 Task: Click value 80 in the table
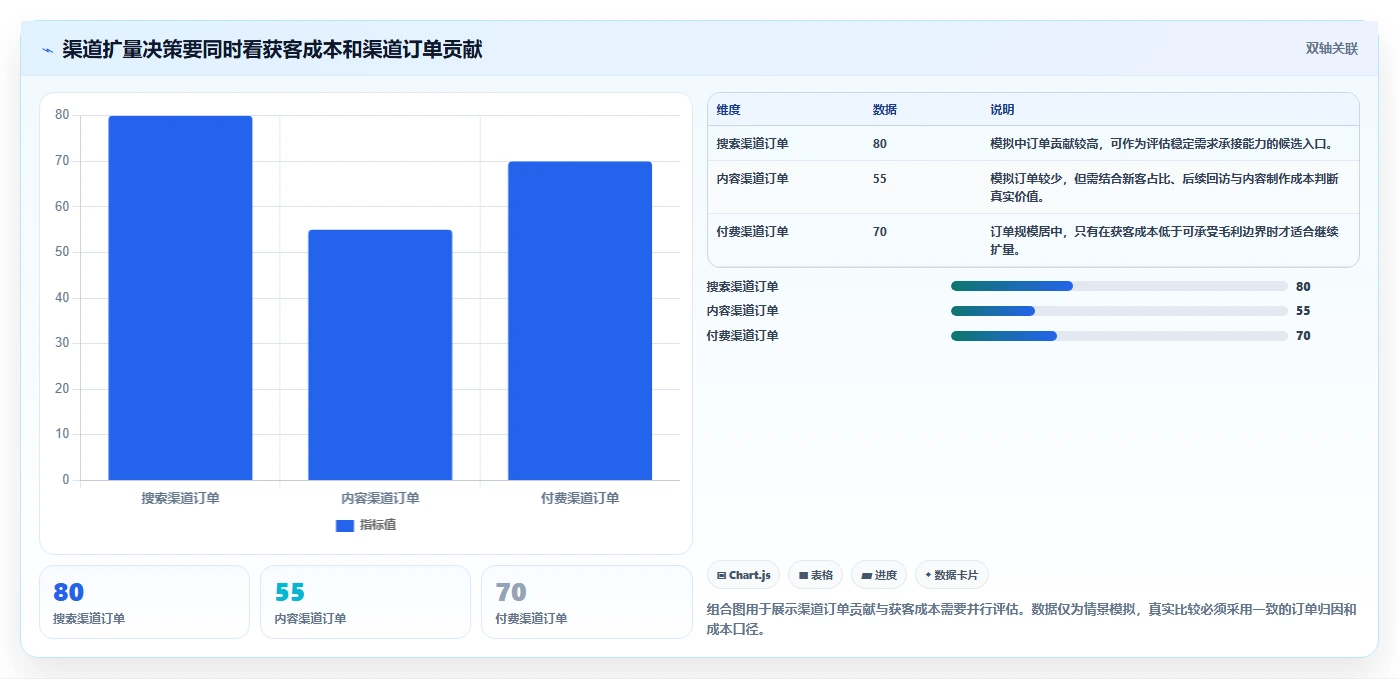(x=879, y=144)
